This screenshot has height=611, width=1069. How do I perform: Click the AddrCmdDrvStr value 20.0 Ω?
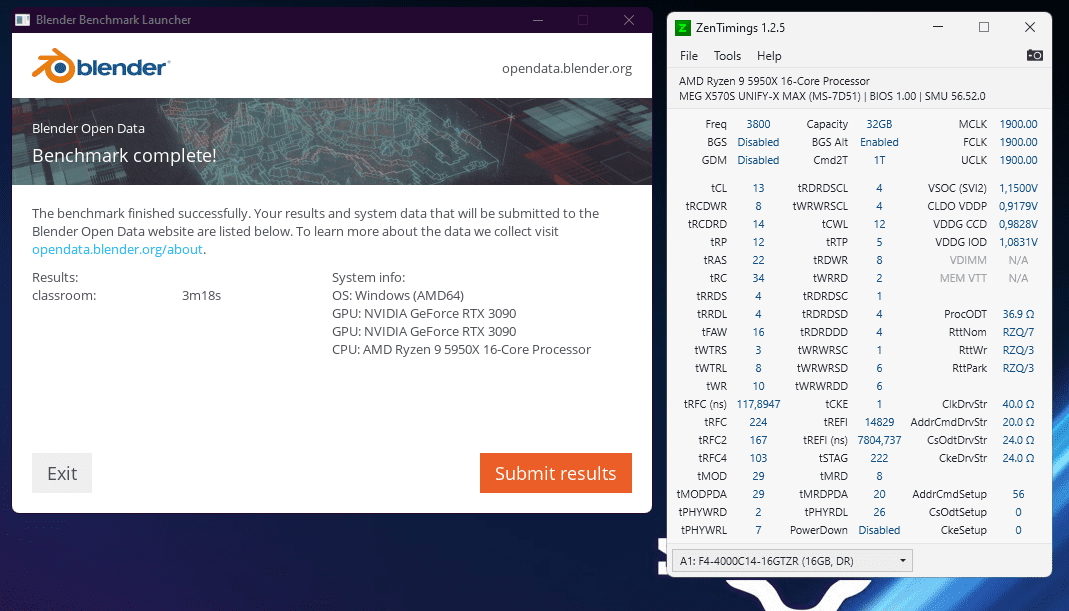(1019, 422)
